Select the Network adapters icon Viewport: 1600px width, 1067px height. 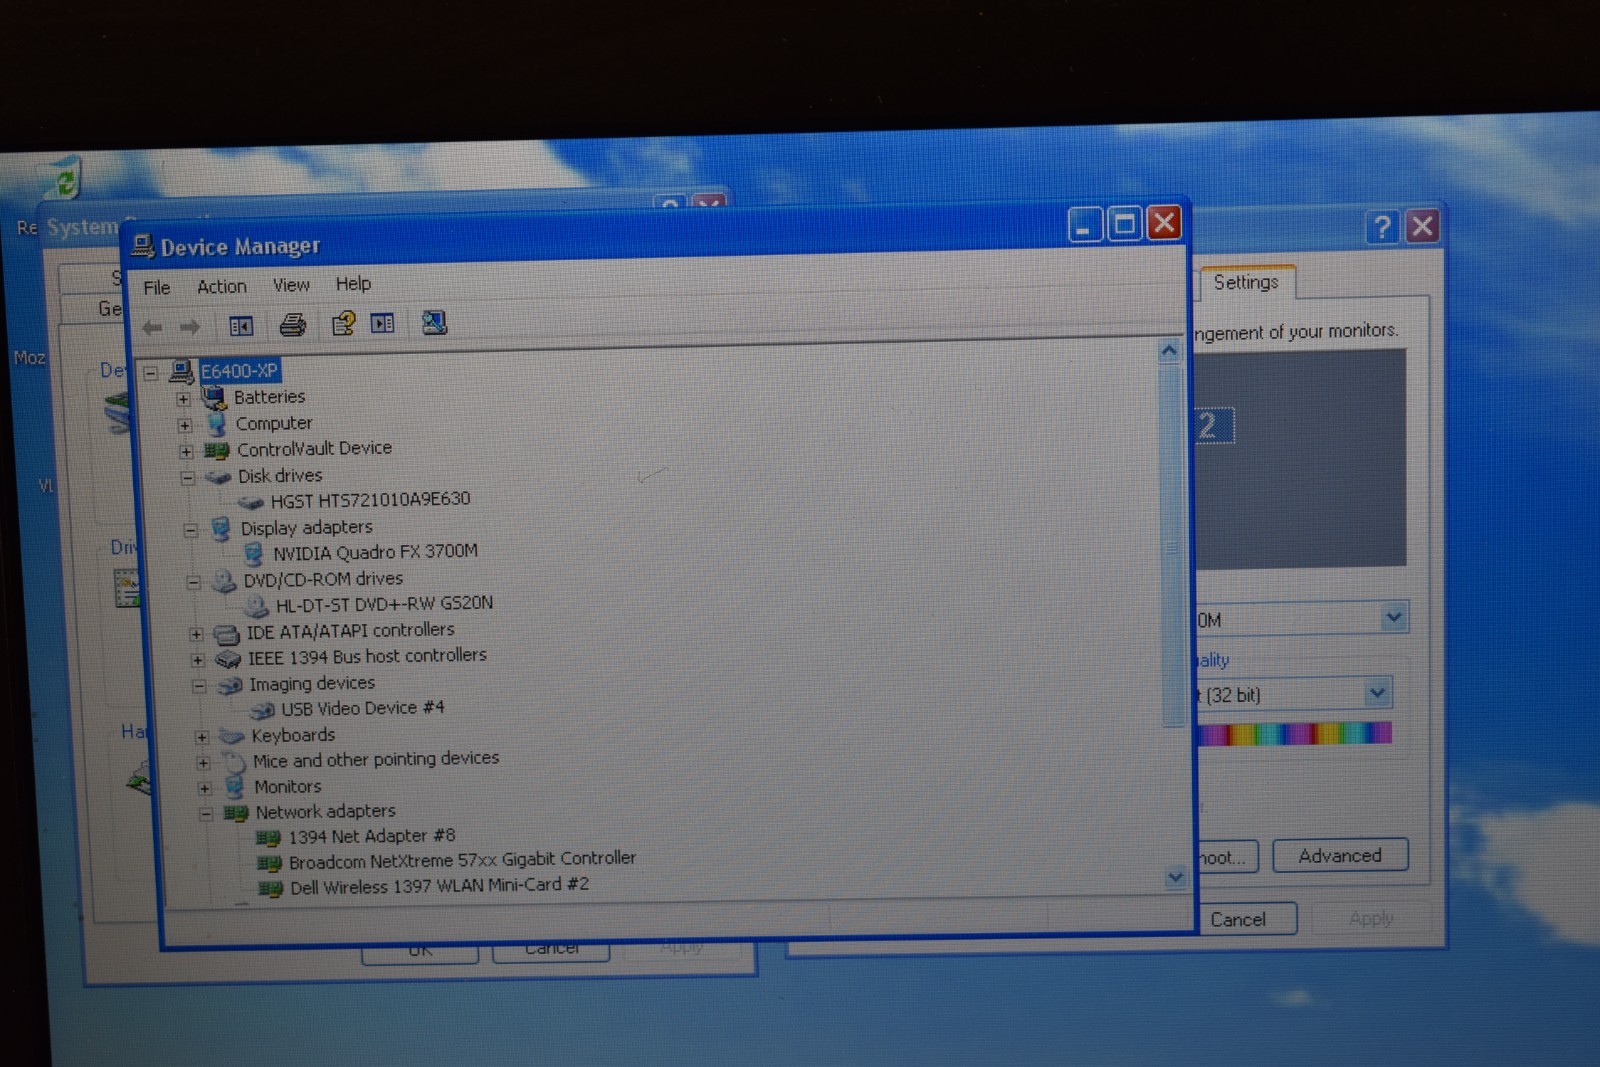pyautogui.click(x=236, y=813)
